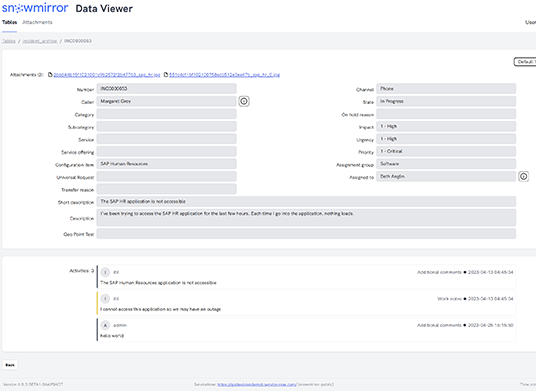536x391 pixels.
Task: Click 'I cannot access this application' work note
Action: point(161,309)
